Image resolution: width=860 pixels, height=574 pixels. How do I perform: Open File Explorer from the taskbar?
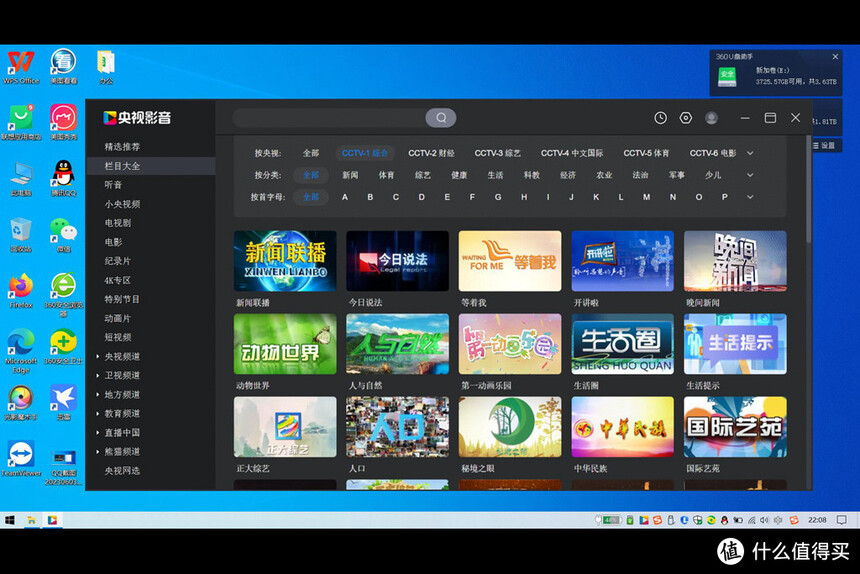tap(31, 520)
